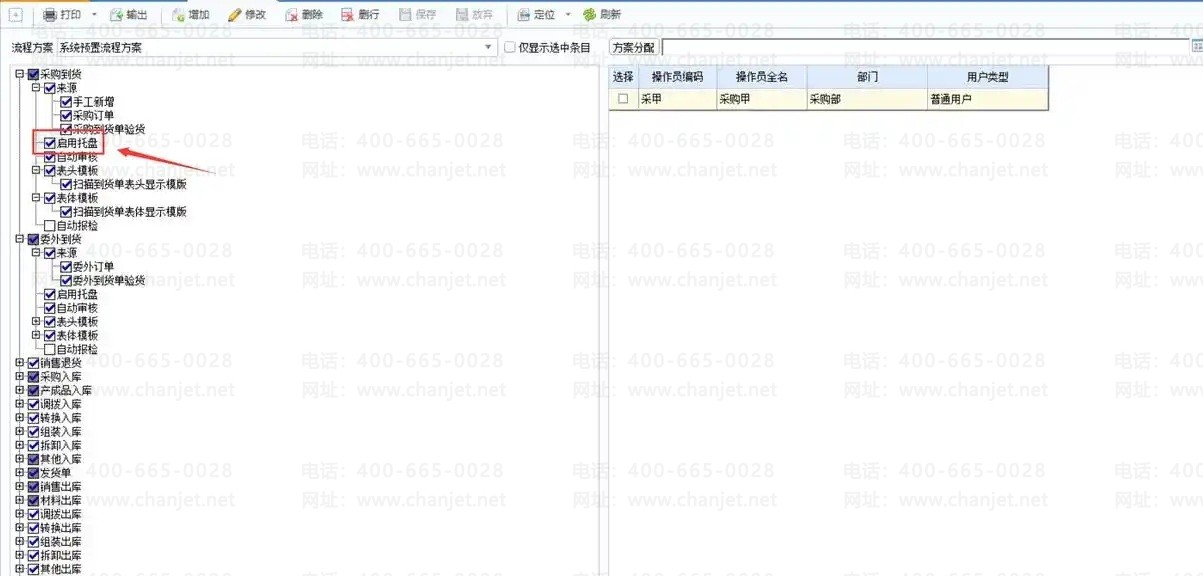Select the 采购订单 tree item label
This screenshot has width=1203, height=576.
point(93,115)
